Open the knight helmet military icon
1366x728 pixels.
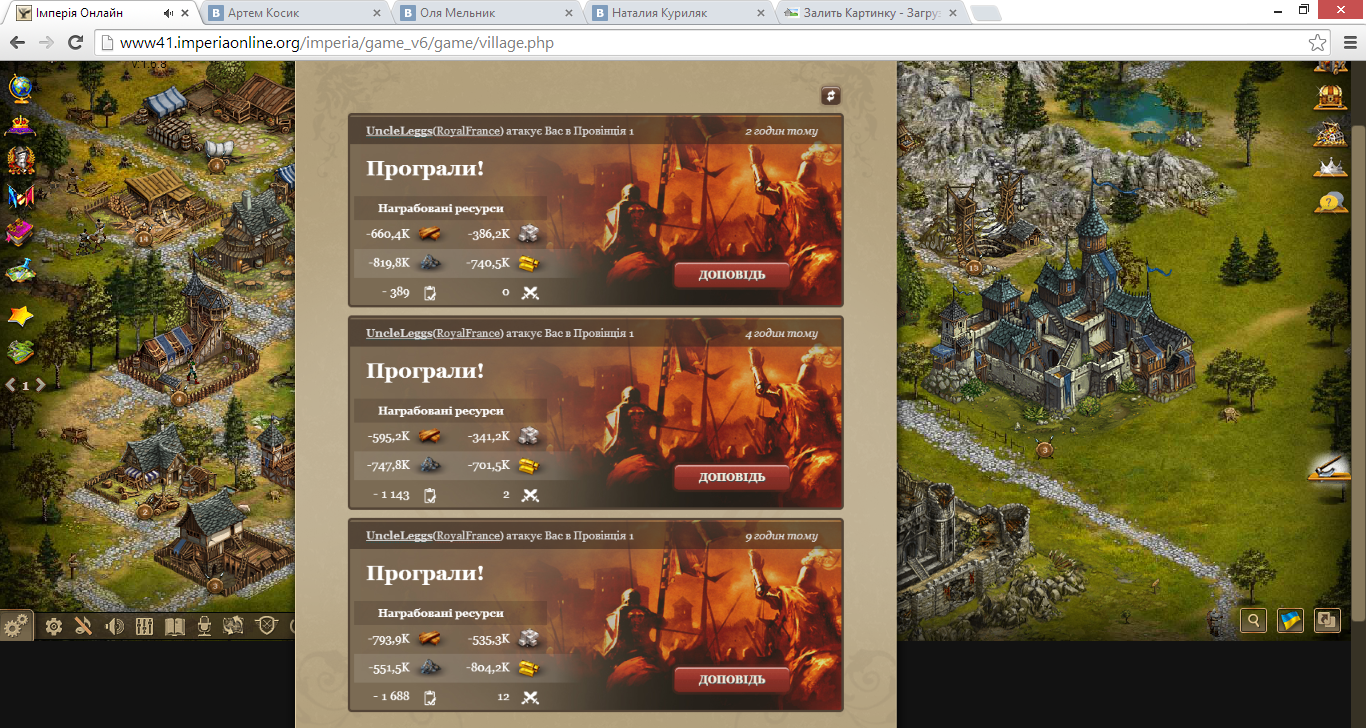coord(20,161)
